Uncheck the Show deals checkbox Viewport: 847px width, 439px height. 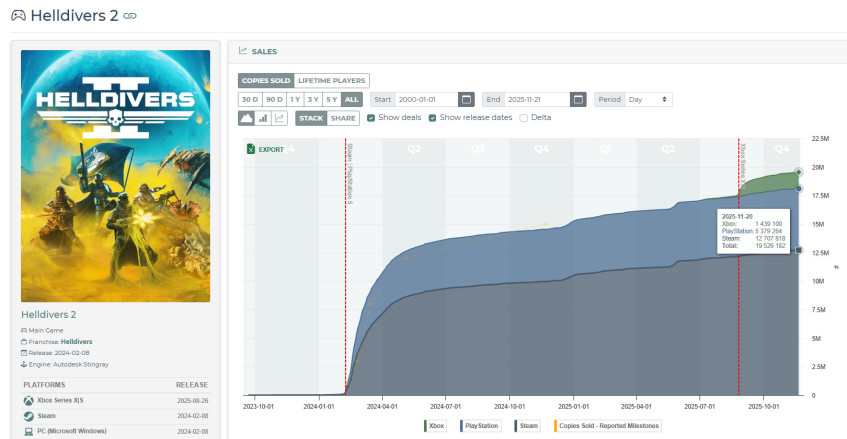[372, 118]
